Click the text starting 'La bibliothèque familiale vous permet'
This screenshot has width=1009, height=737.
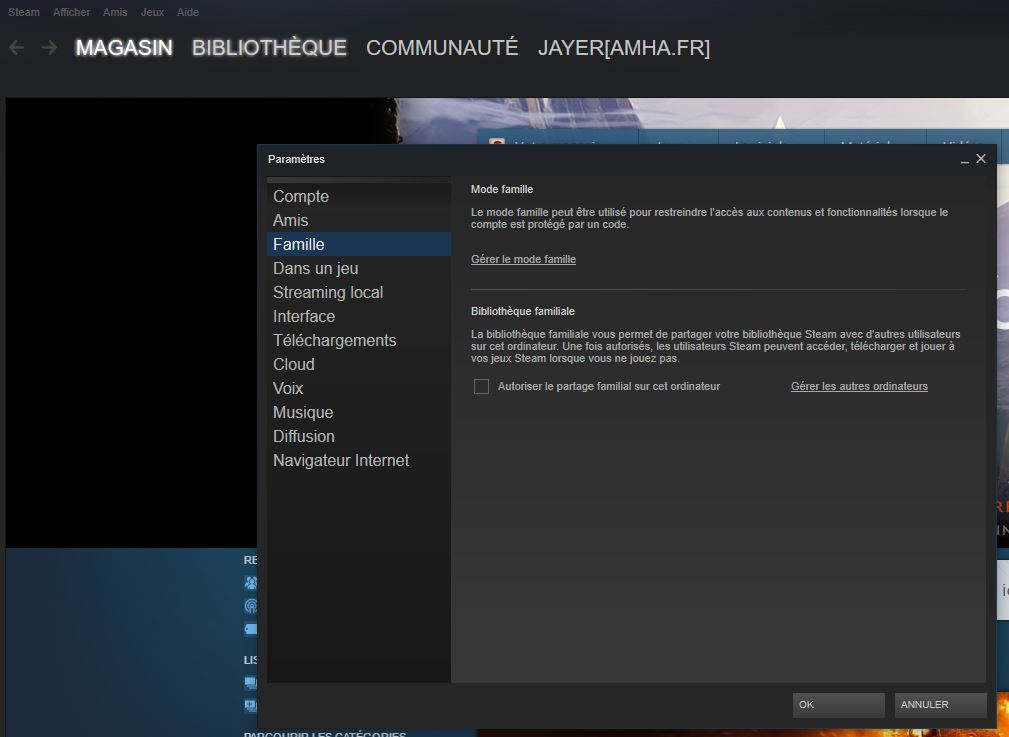[x=716, y=346]
